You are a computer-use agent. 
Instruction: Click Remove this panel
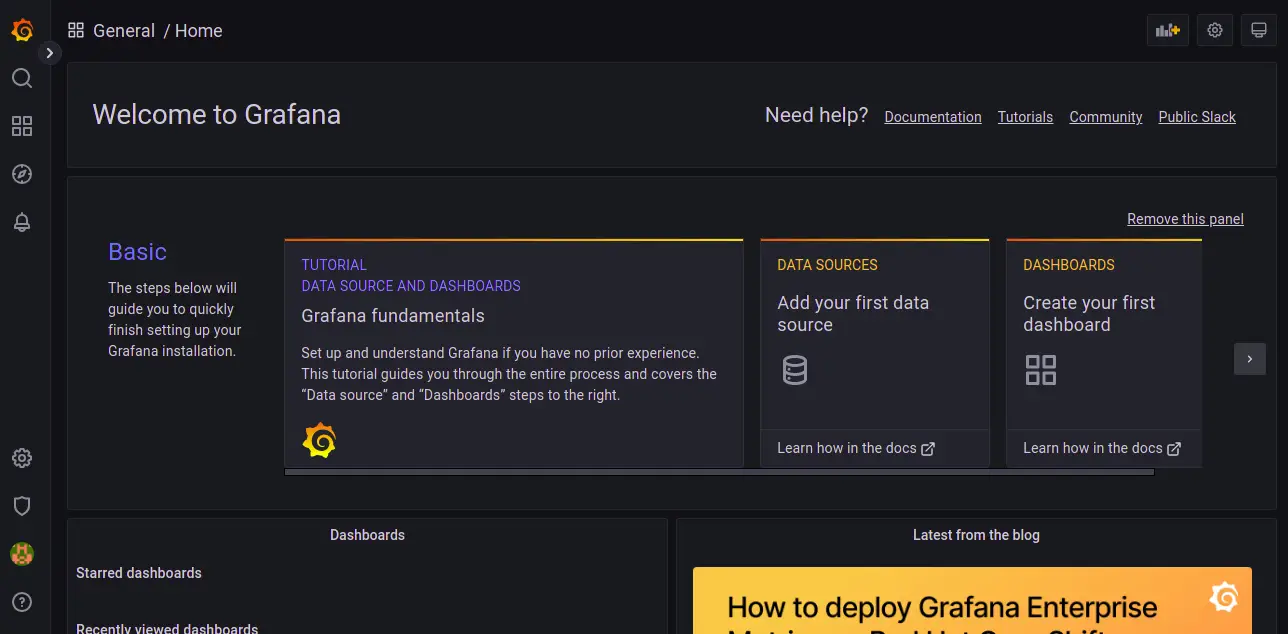1185,219
